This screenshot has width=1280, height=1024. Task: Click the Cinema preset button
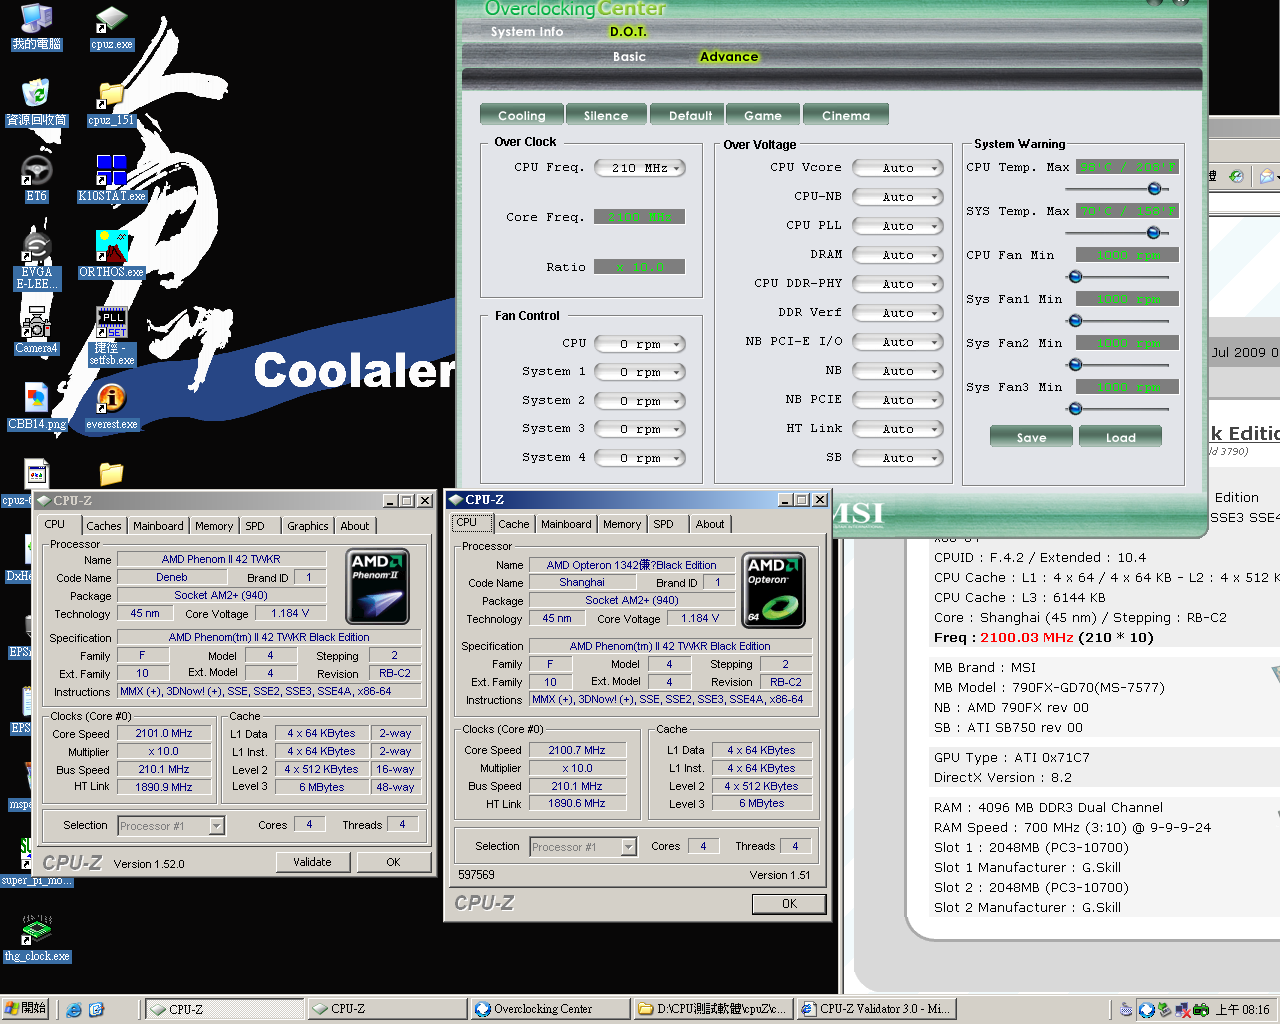click(846, 115)
